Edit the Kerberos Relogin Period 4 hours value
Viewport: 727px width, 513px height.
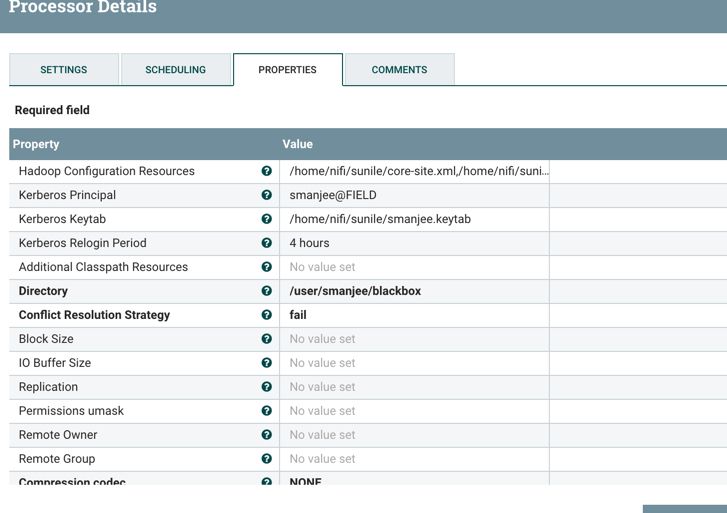click(x=412, y=243)
